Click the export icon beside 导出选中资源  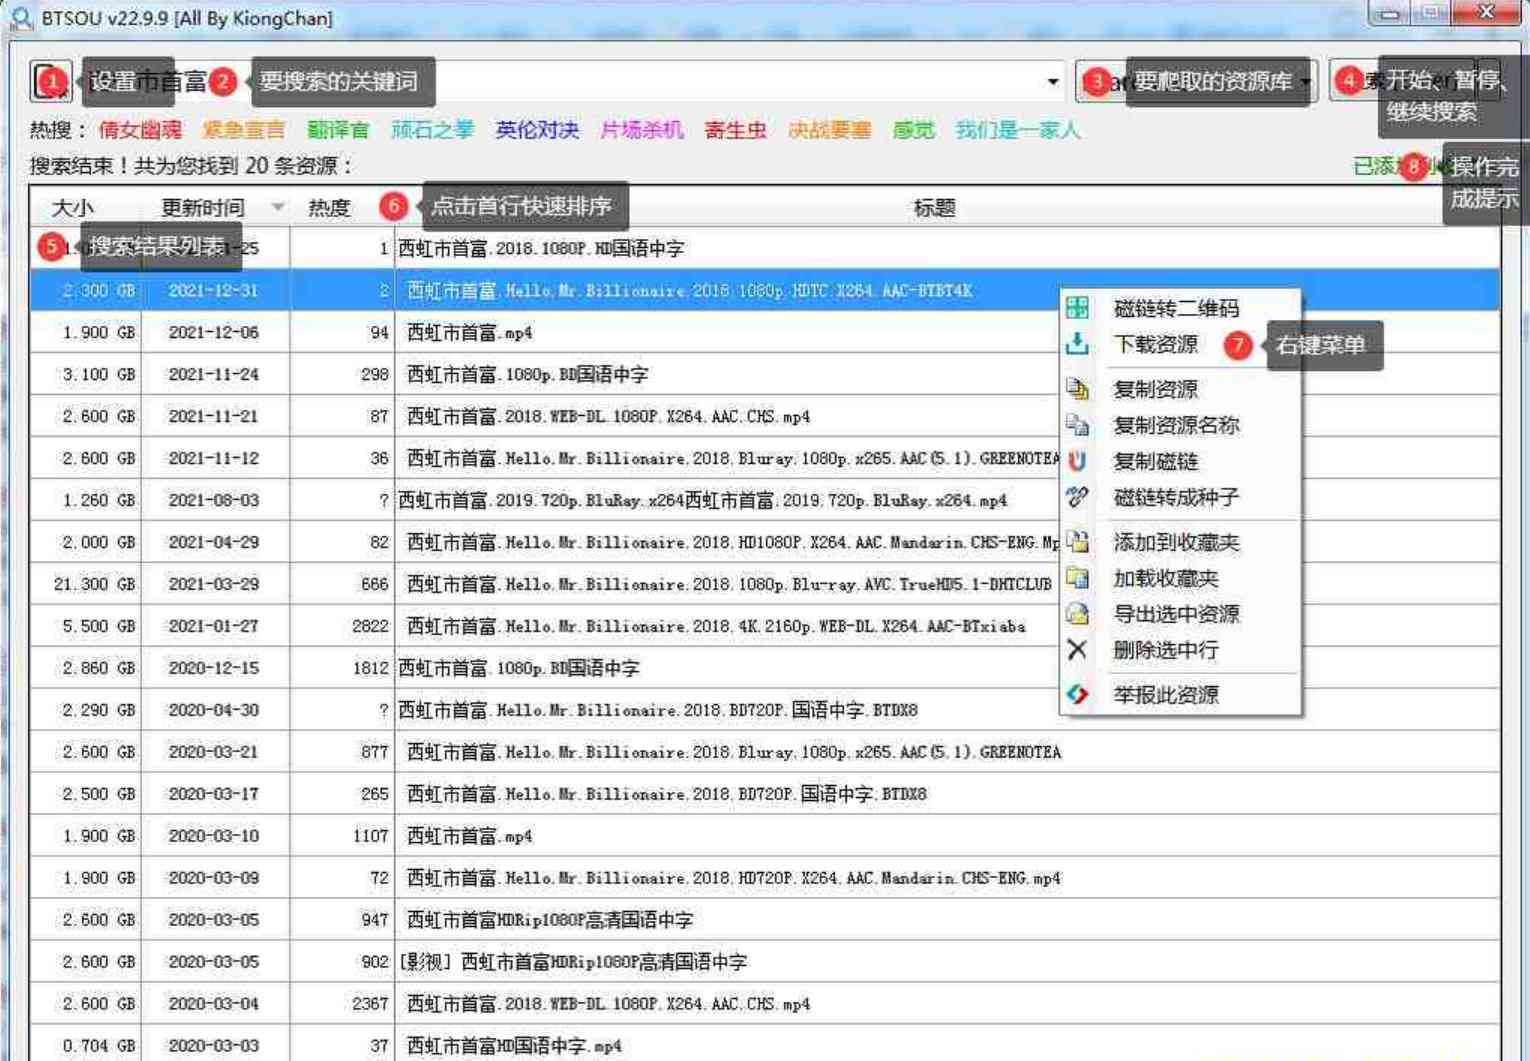[1077, 614]
